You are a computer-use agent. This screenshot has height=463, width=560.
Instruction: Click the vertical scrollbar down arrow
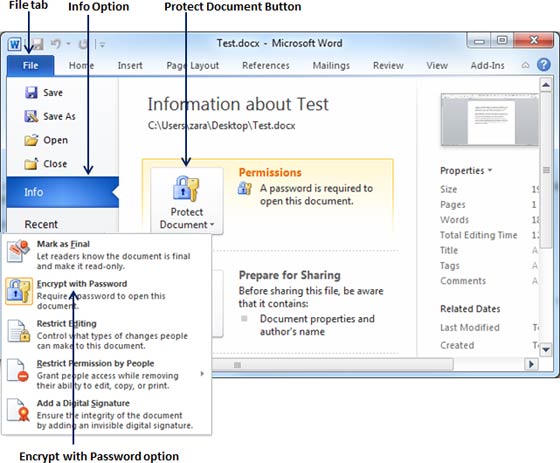[x=546, y=349]
